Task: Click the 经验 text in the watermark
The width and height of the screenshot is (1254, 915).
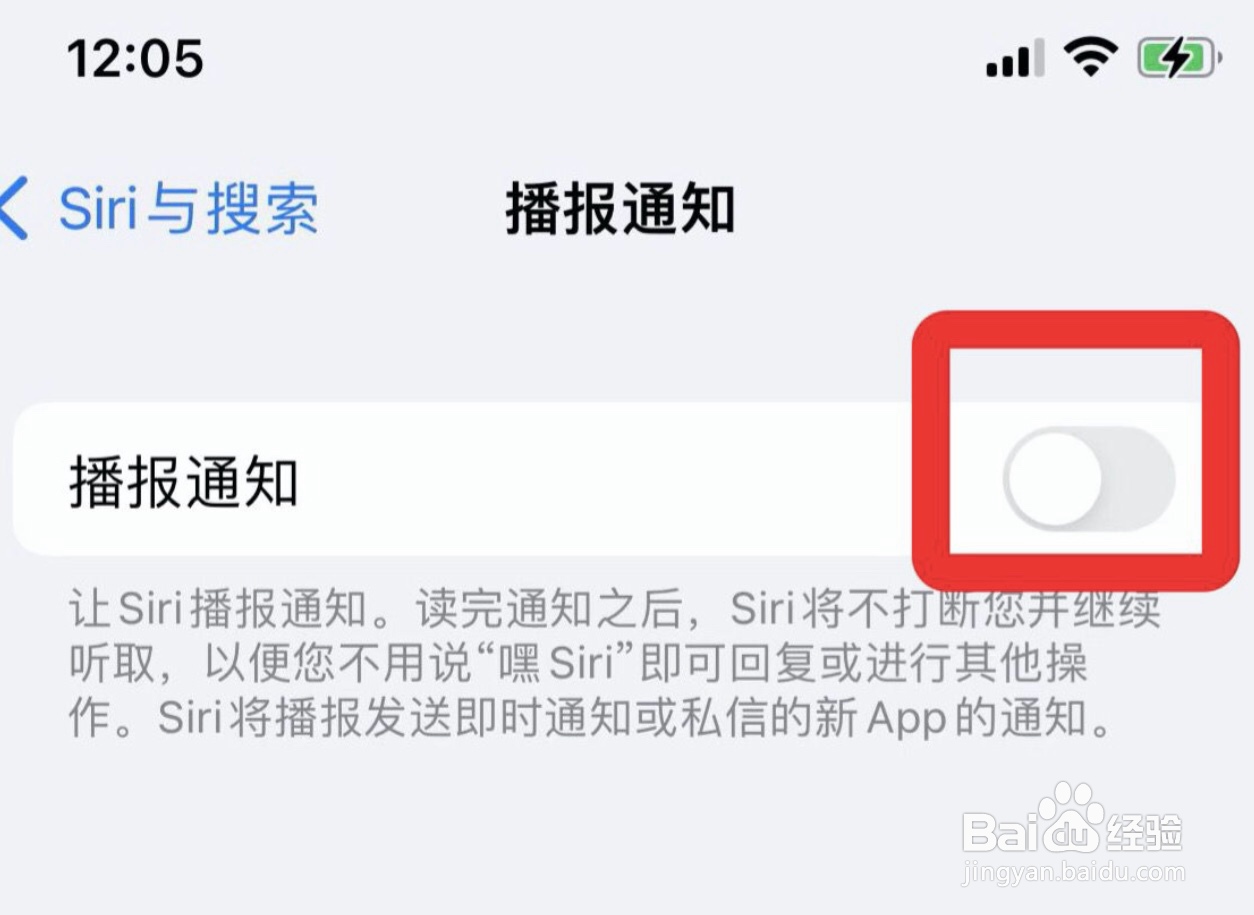Action: pyautogui.click(x=1144, y=831)
